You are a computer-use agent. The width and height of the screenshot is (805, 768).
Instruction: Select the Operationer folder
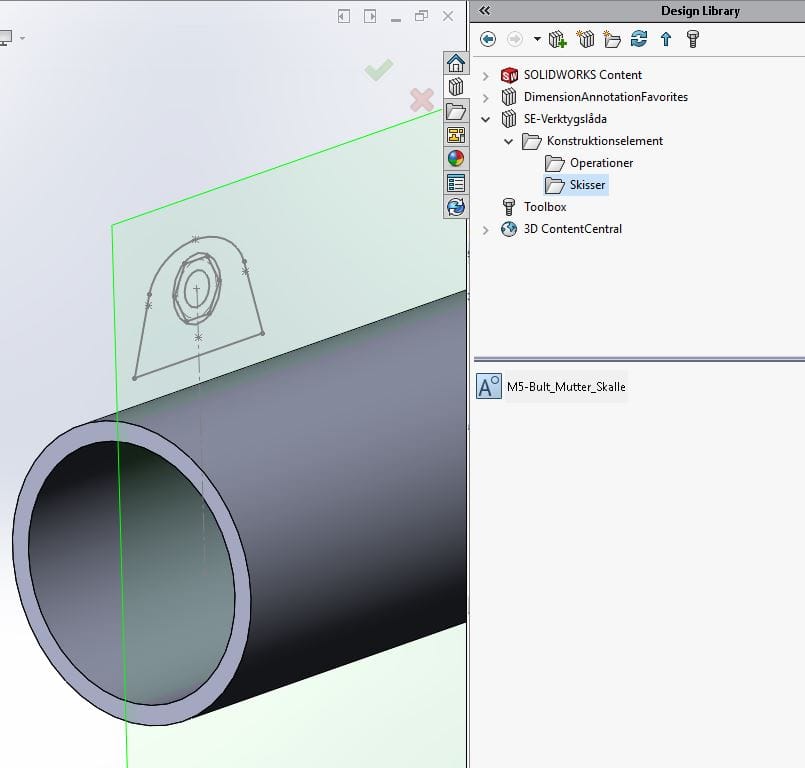(601, 163)
